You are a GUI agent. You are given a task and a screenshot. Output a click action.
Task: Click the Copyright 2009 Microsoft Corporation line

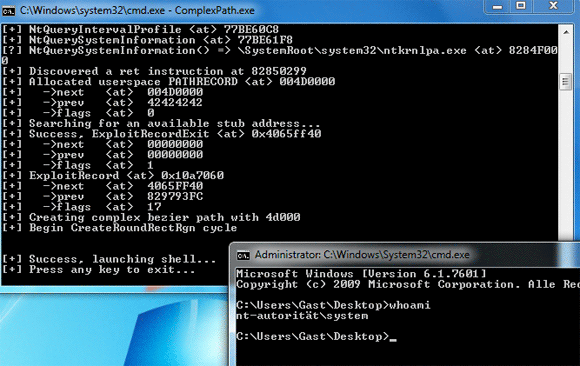coord(408,284)
